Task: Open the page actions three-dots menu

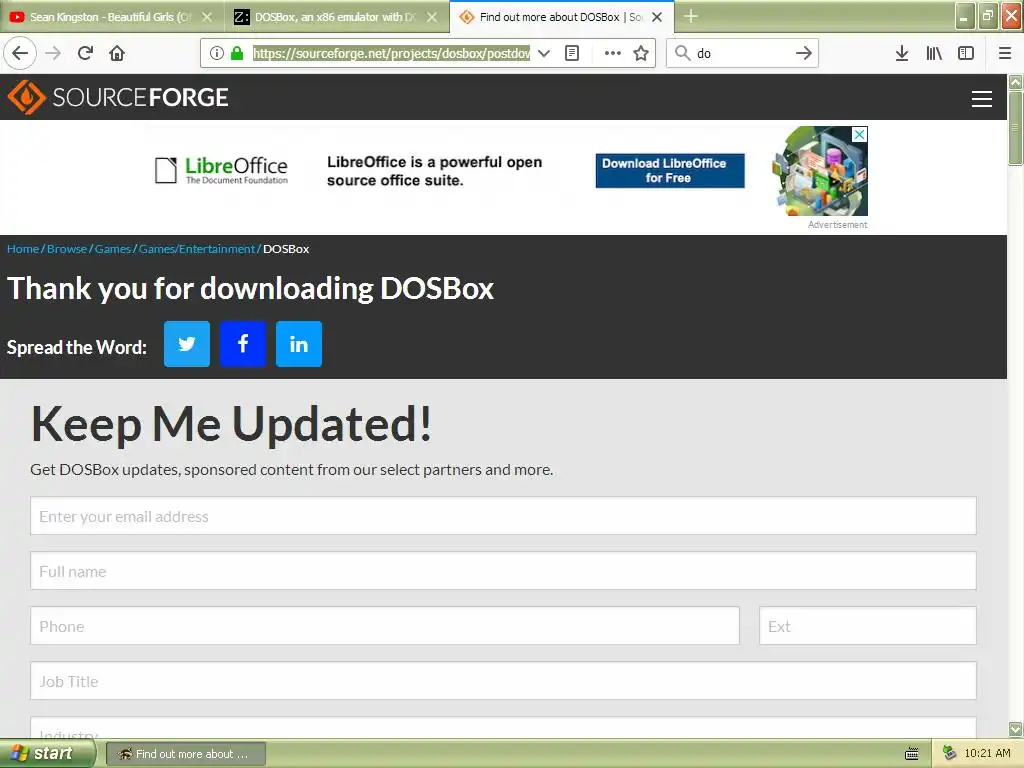Action: point(613,53)
